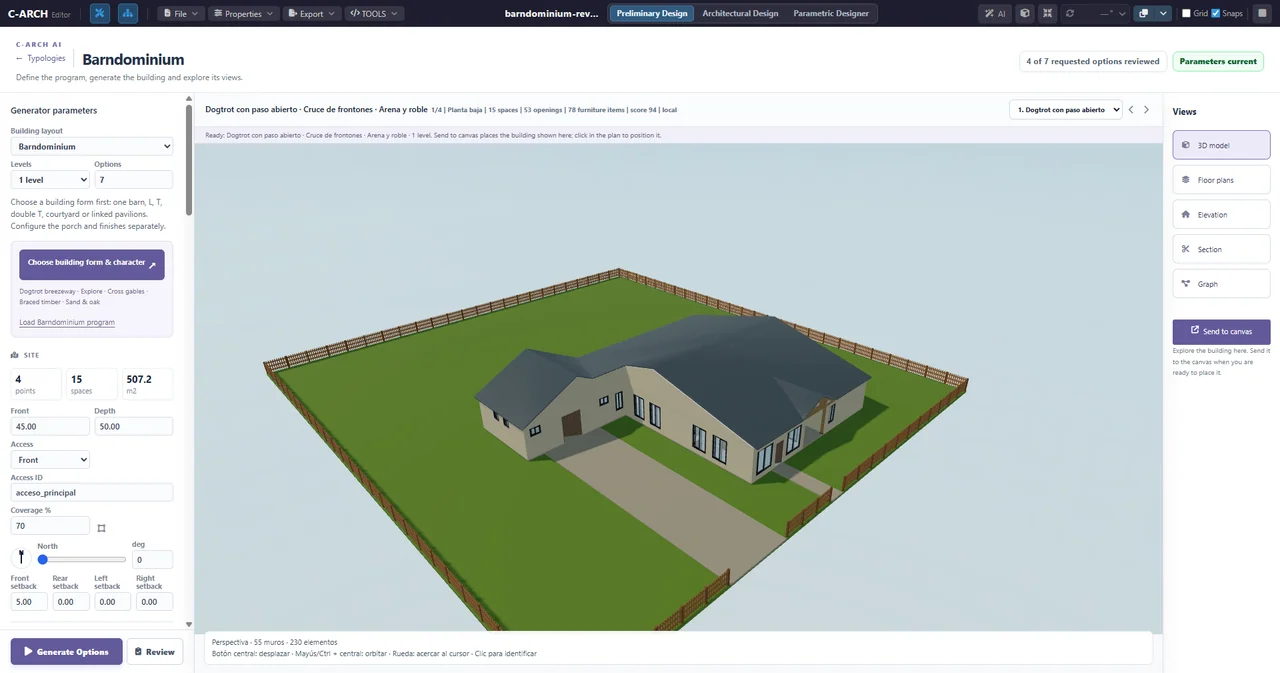Click the Review button

[x=155, y=651]
